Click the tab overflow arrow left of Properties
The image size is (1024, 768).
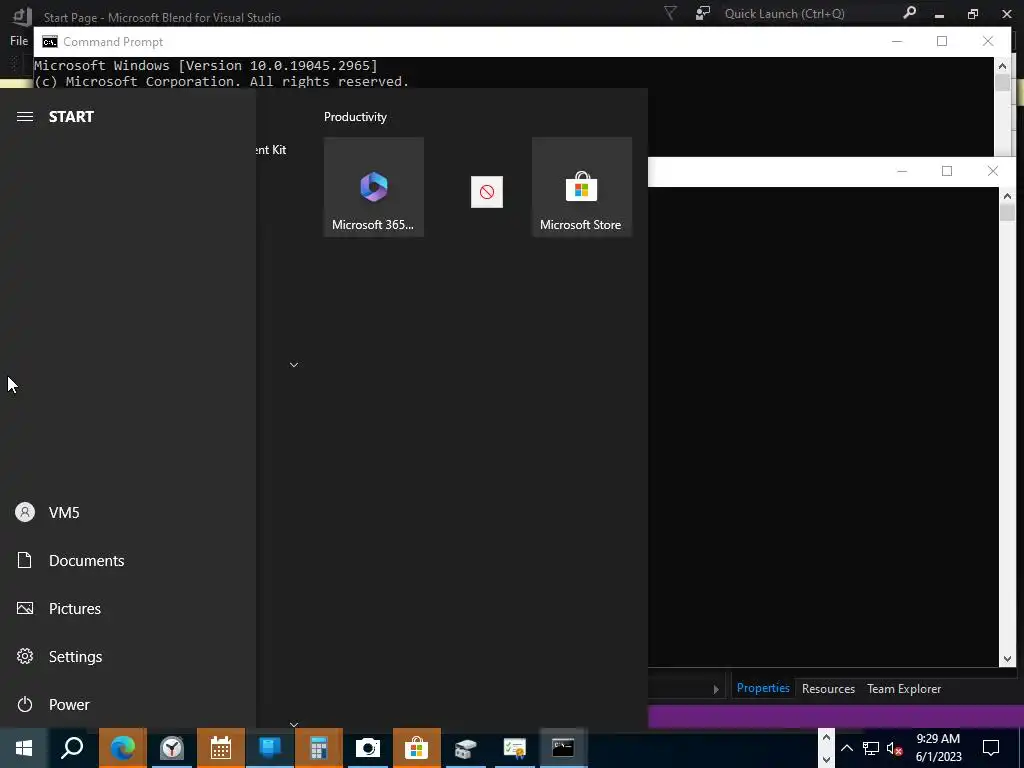(x=716, y=689)
